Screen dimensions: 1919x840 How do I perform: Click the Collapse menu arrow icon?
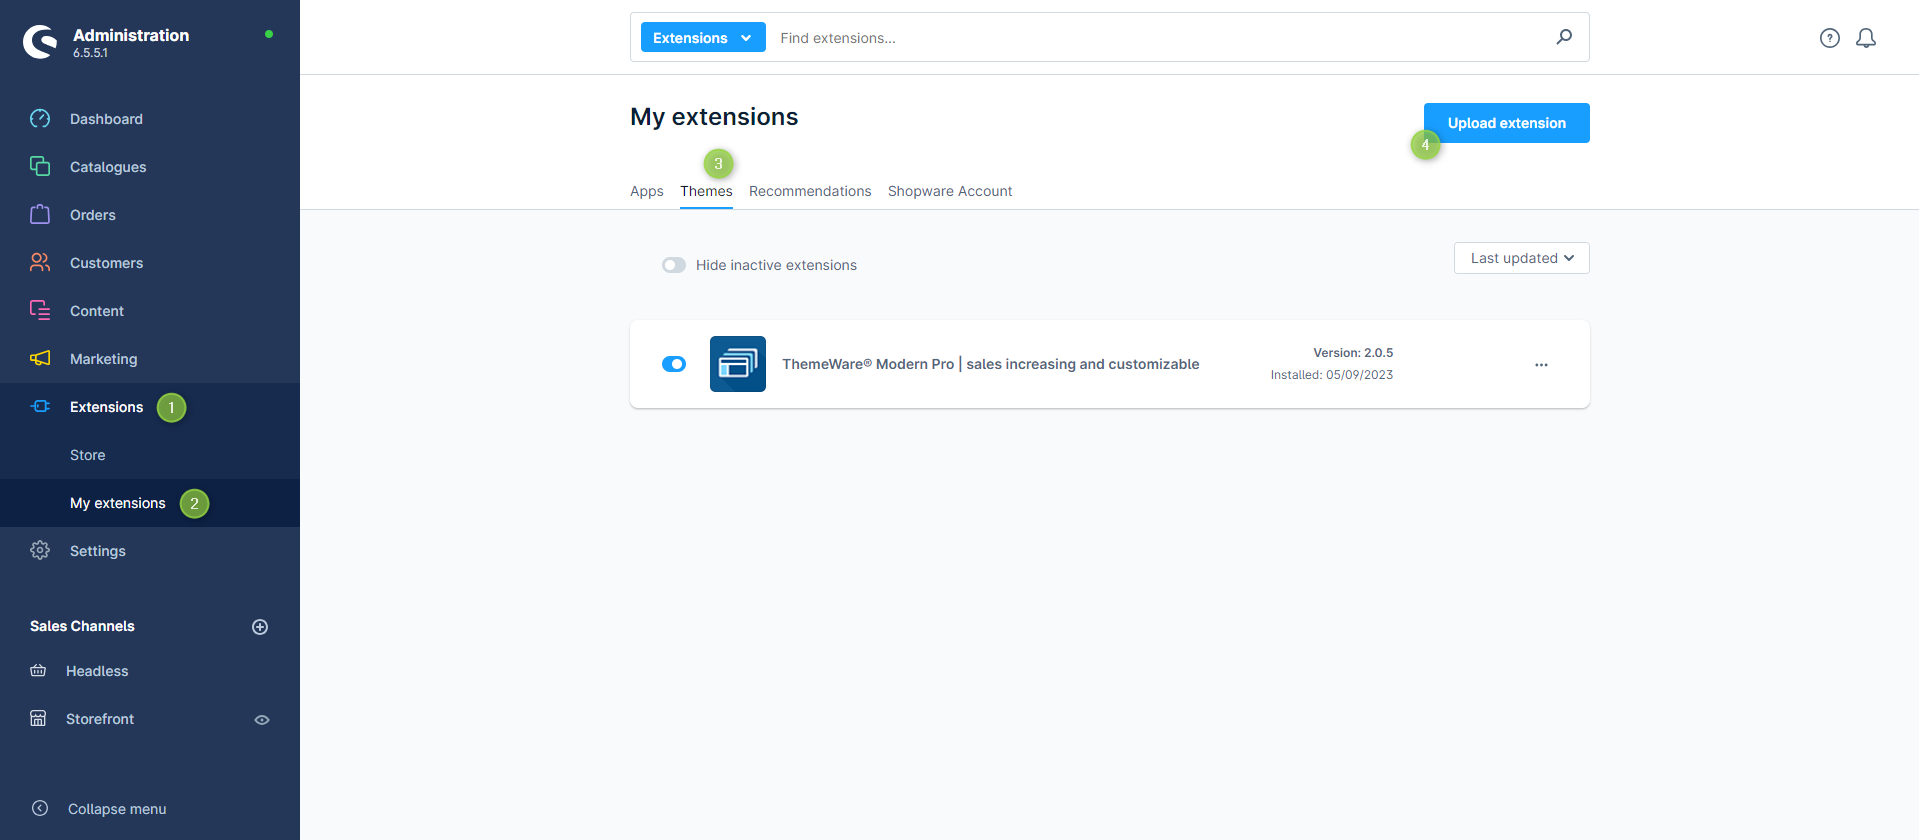[40, 809]
